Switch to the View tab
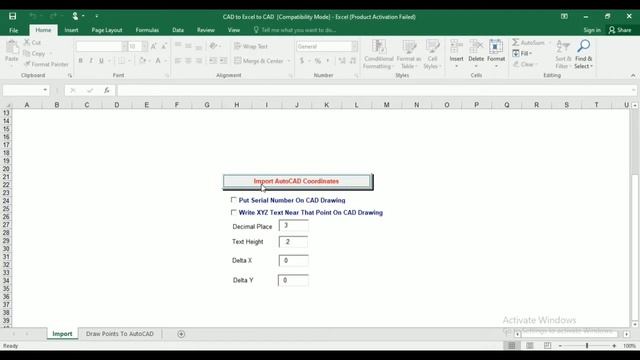The image size is (640, 360). click(234, 30)
